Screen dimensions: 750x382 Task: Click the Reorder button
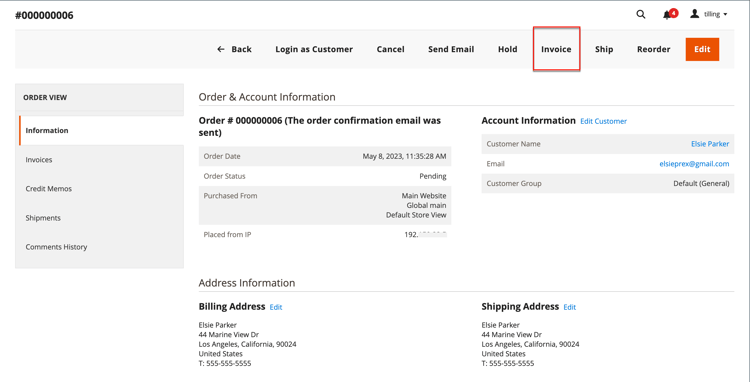pos(653,49)
